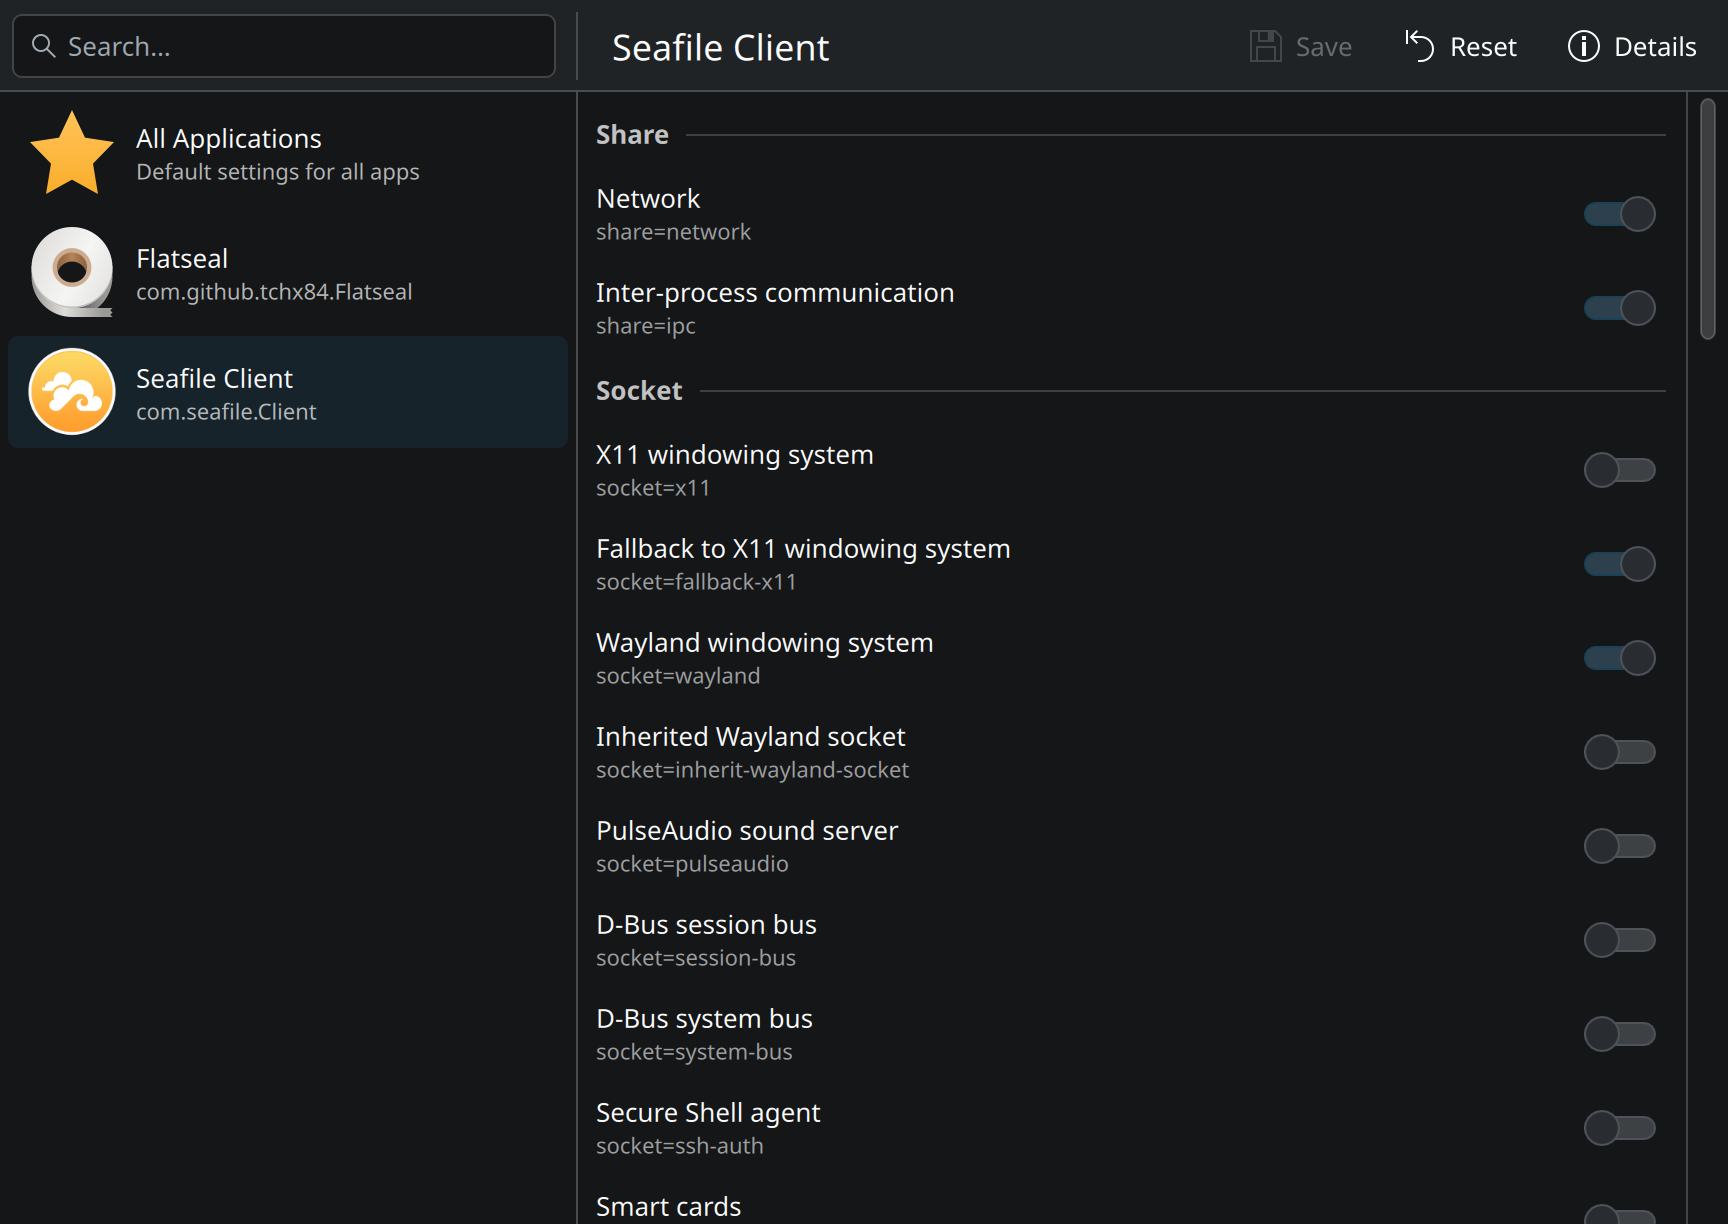Click the Secure Shell agent label
The image size is (1728, 1224).
tap(708, 1113)
